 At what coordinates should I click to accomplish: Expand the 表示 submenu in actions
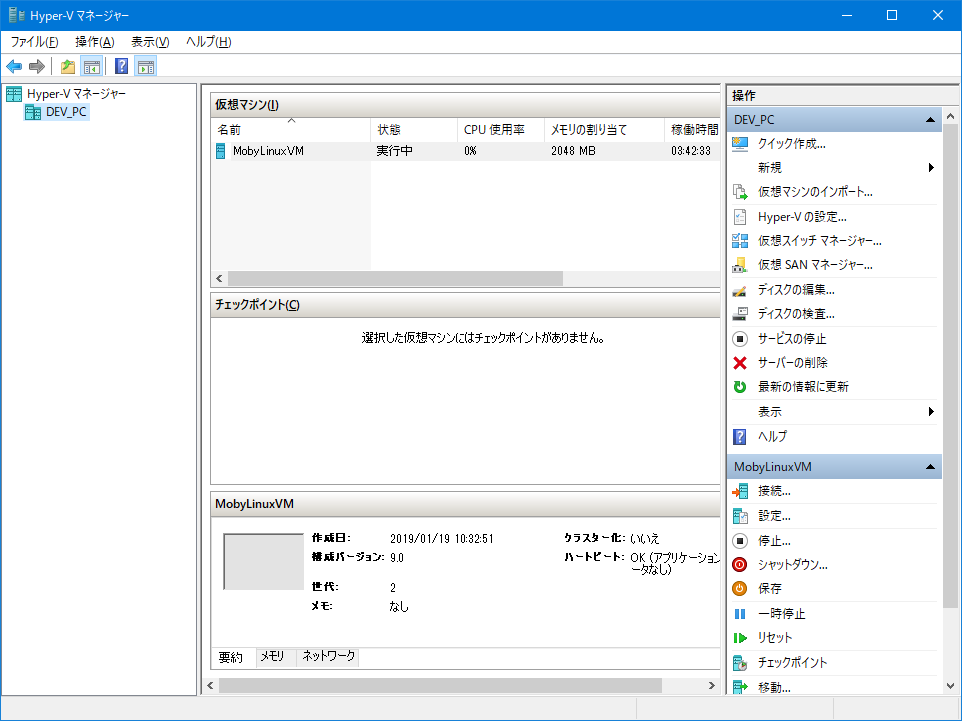point(931,412)
